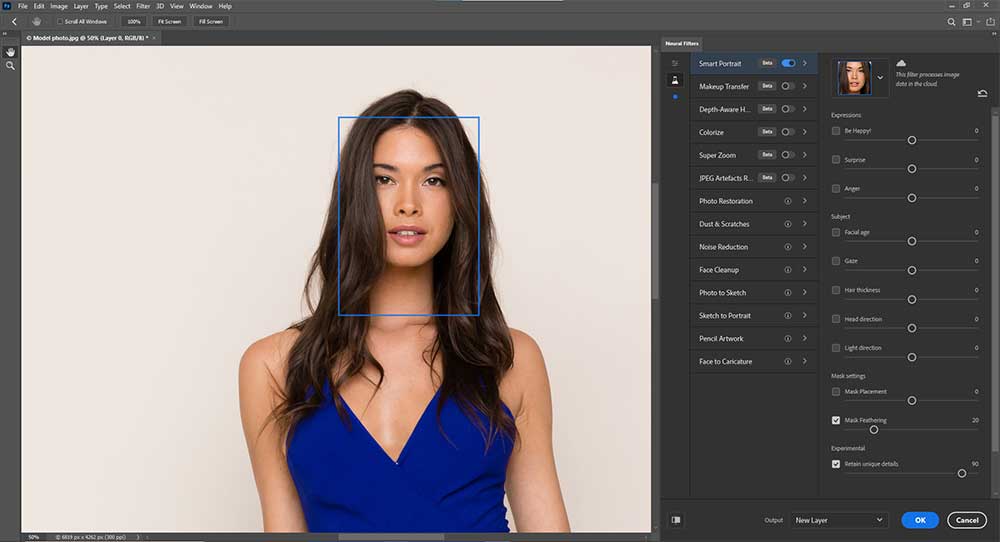
Task: Click the hand tool preset icon in options bar
Action: (x=36, y=22)
